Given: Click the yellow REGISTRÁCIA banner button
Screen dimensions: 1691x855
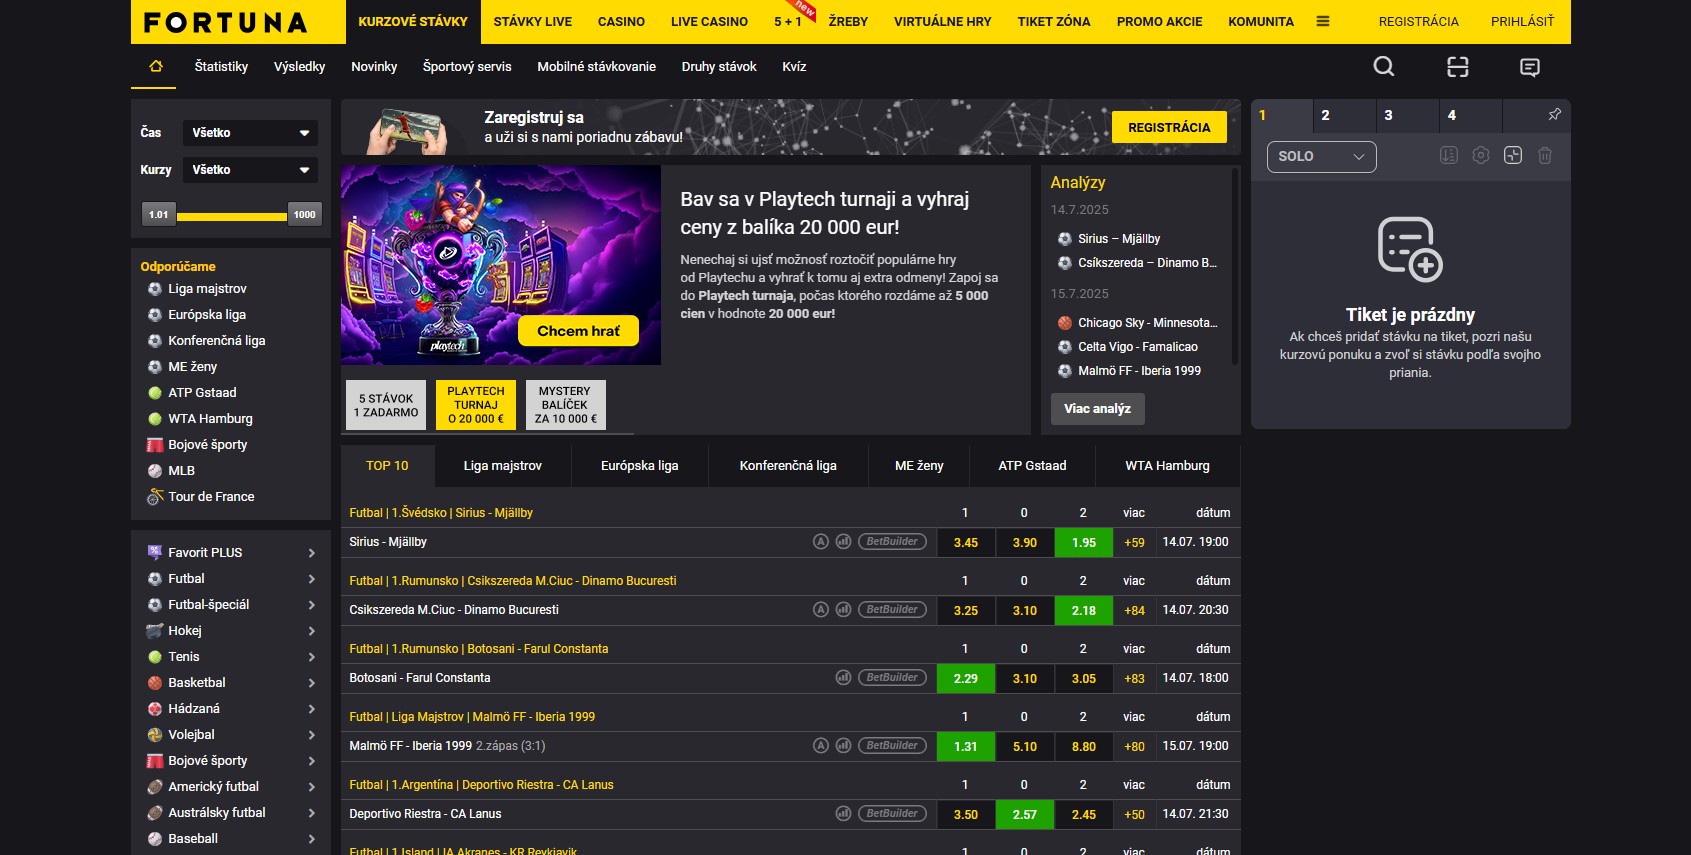Looking at the screenshot, I should coord(1169,127).
